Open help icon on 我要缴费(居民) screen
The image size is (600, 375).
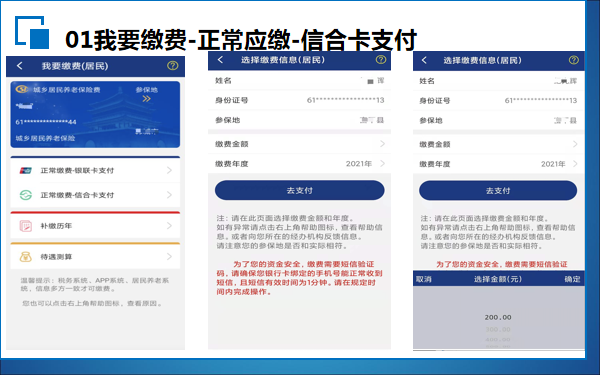[x=173, y=65]
